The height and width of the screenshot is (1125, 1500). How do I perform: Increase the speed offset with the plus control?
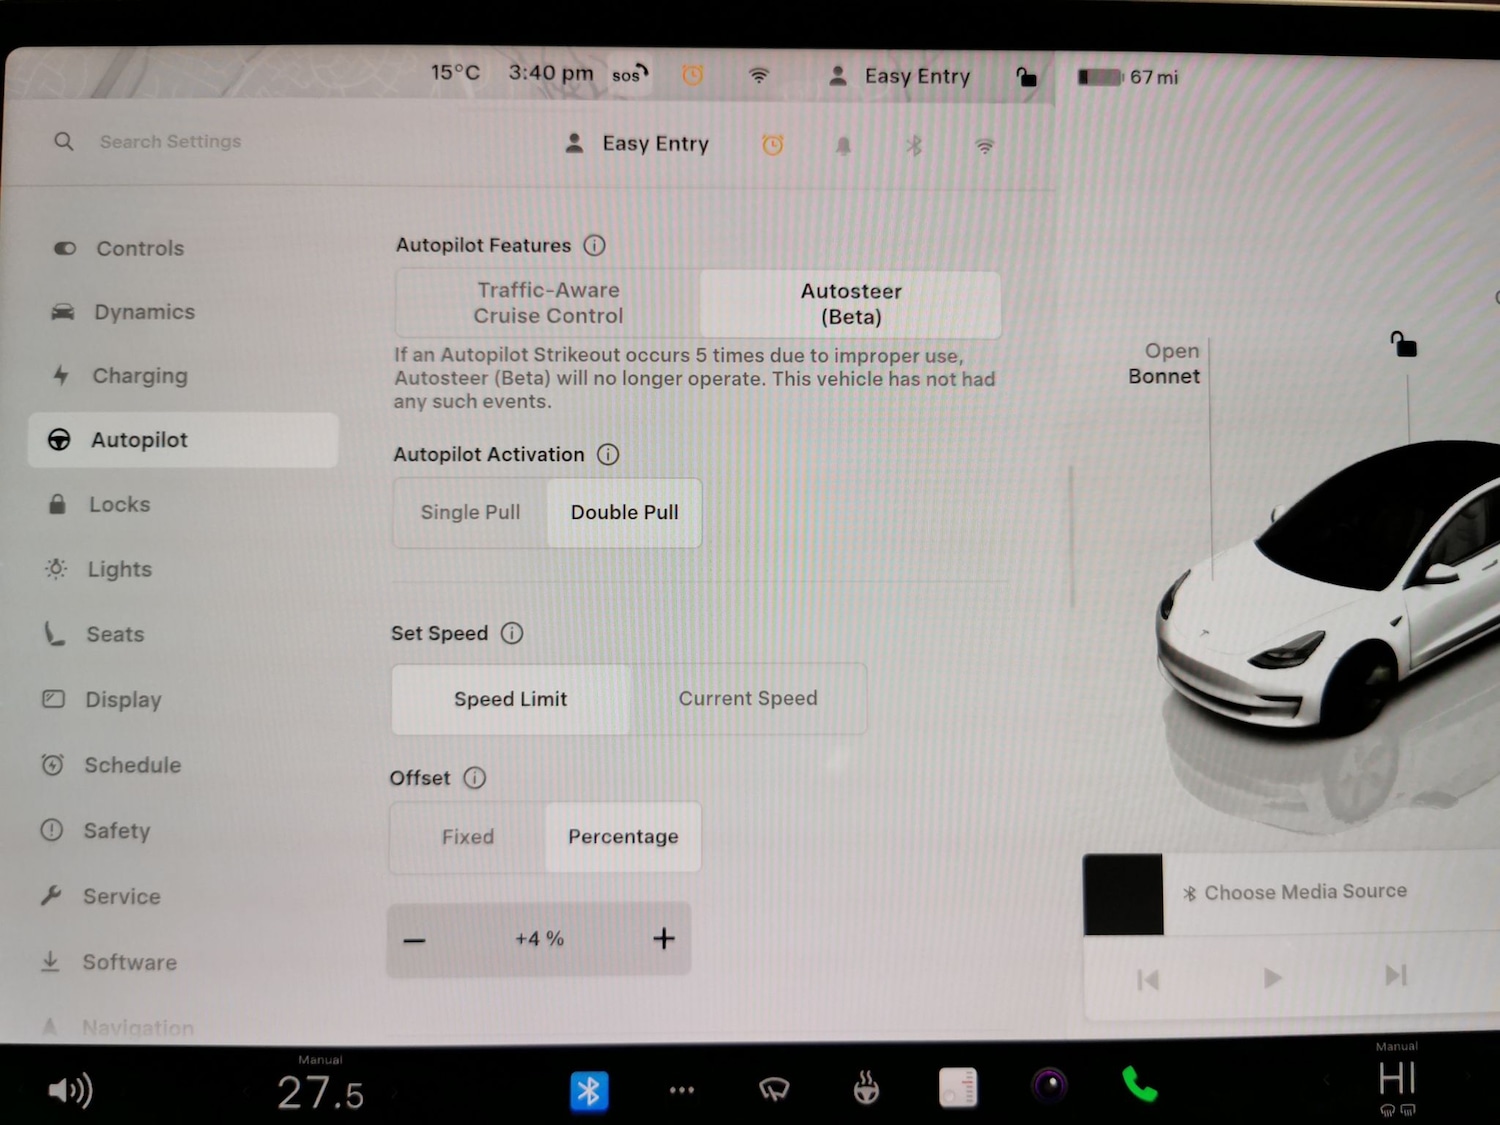point(663,938)
